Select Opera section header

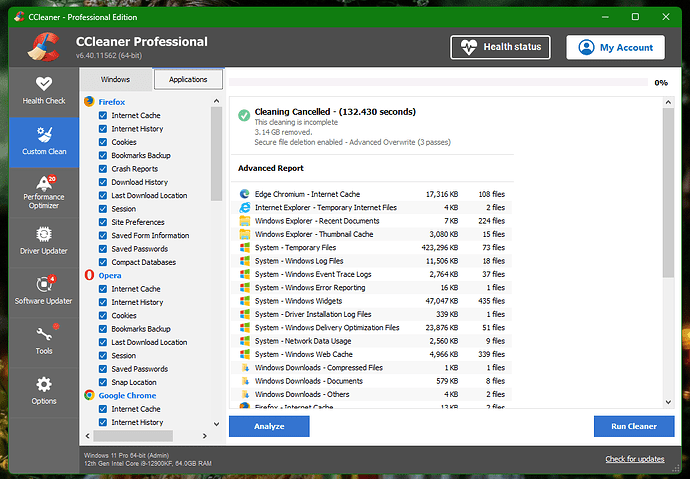(110, 275)
